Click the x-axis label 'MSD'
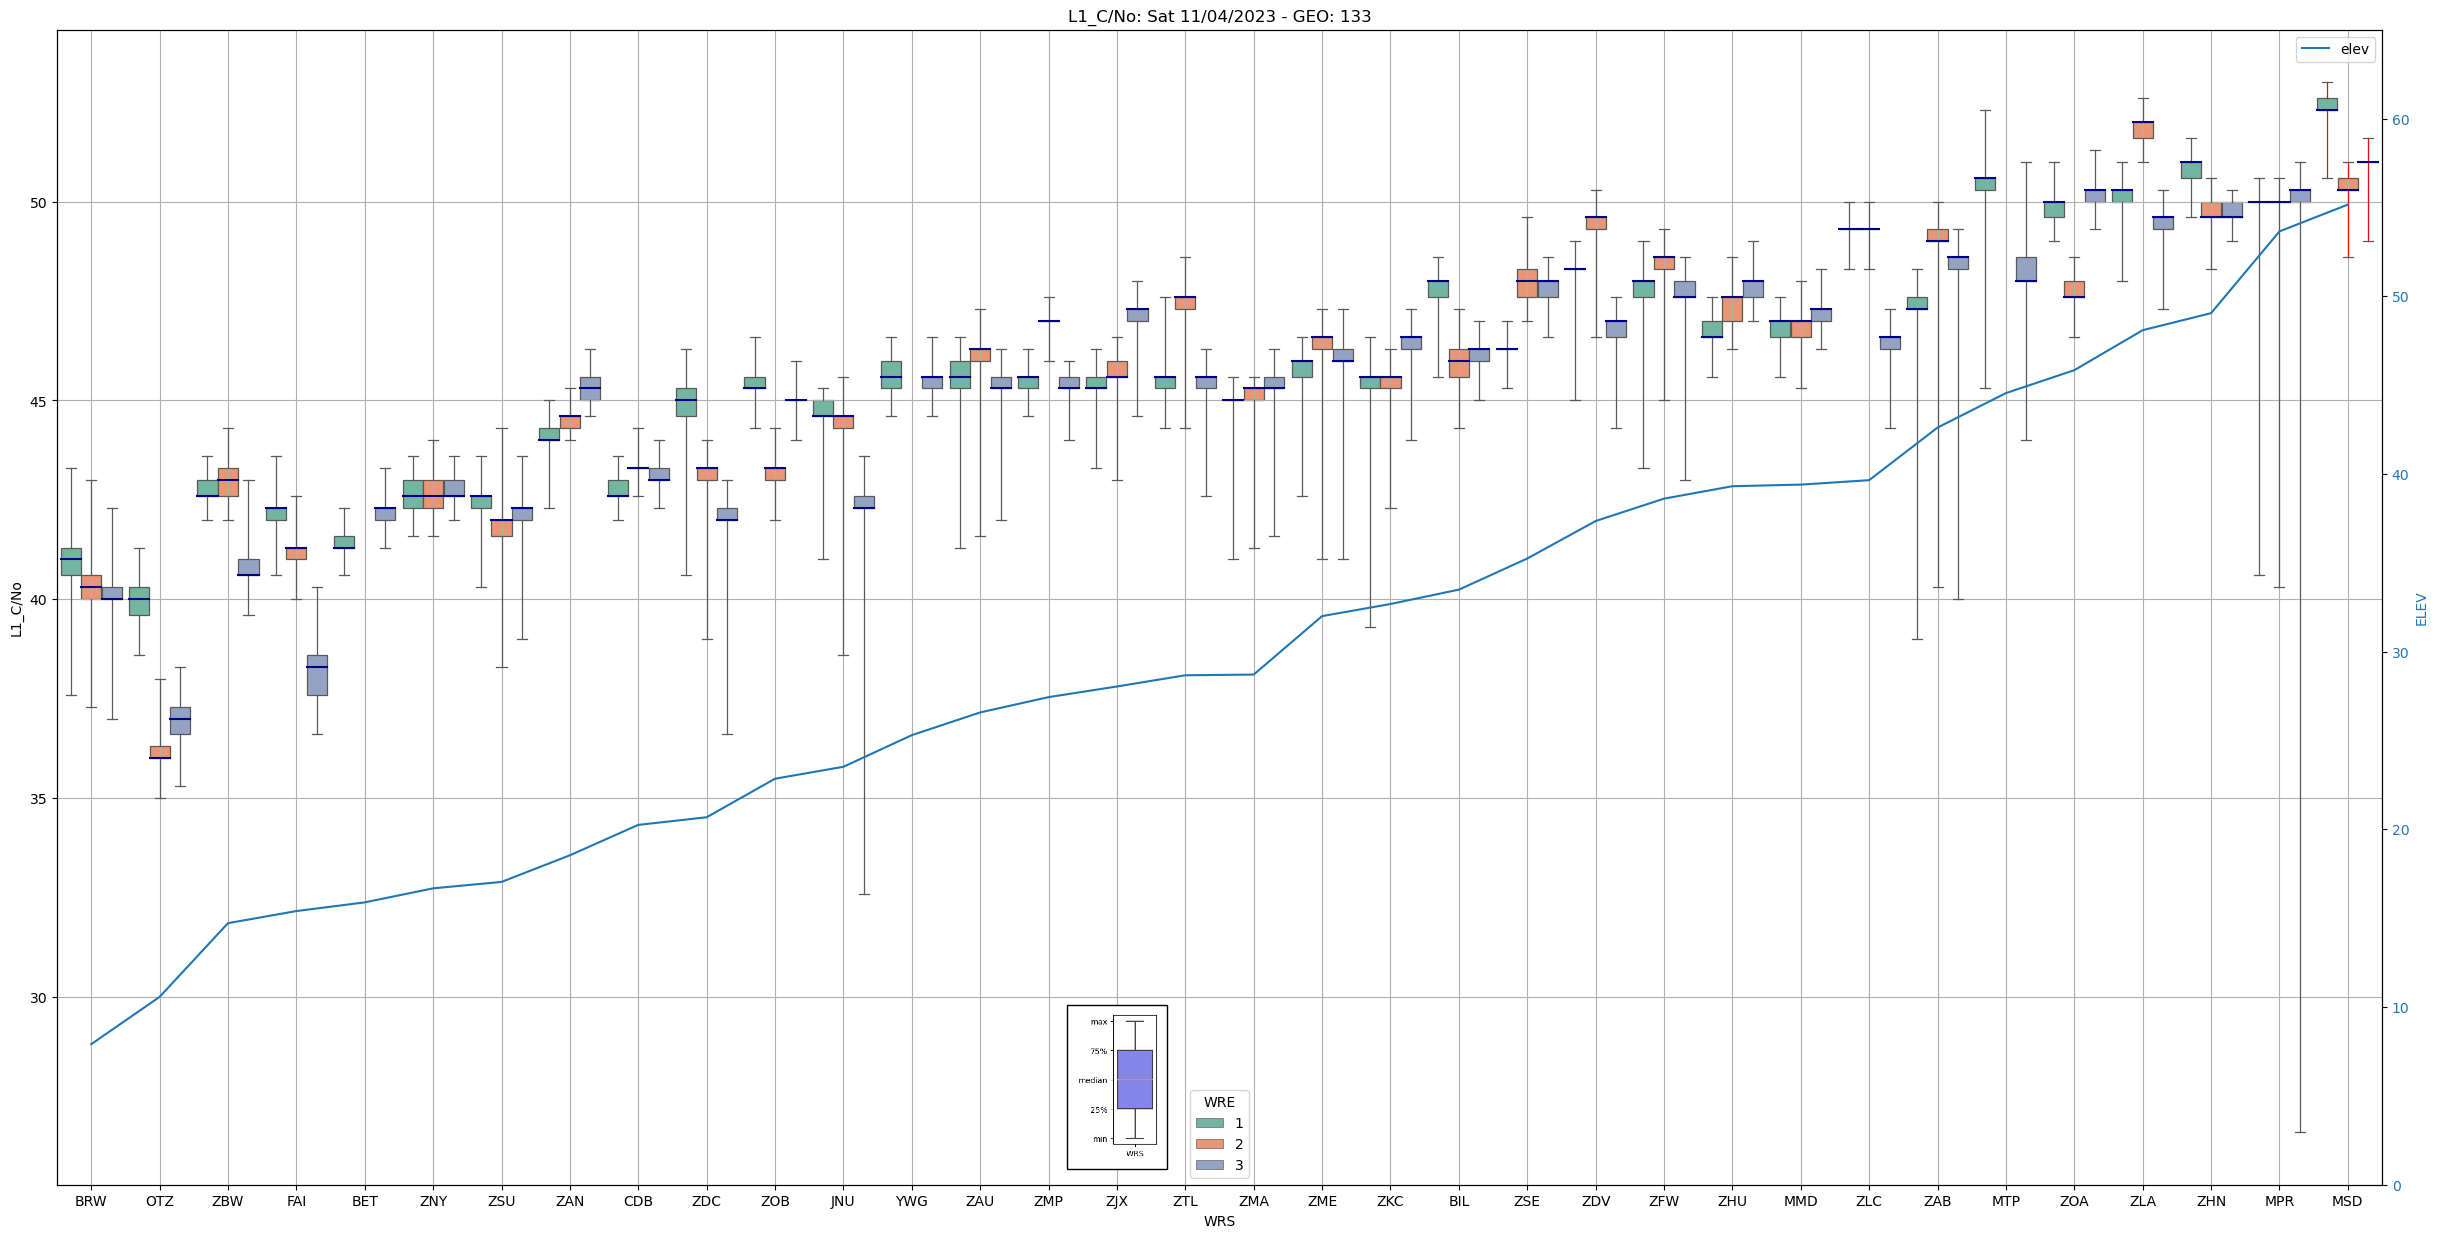Screen dimensions: 2439x1238 coord(2347,1201)
